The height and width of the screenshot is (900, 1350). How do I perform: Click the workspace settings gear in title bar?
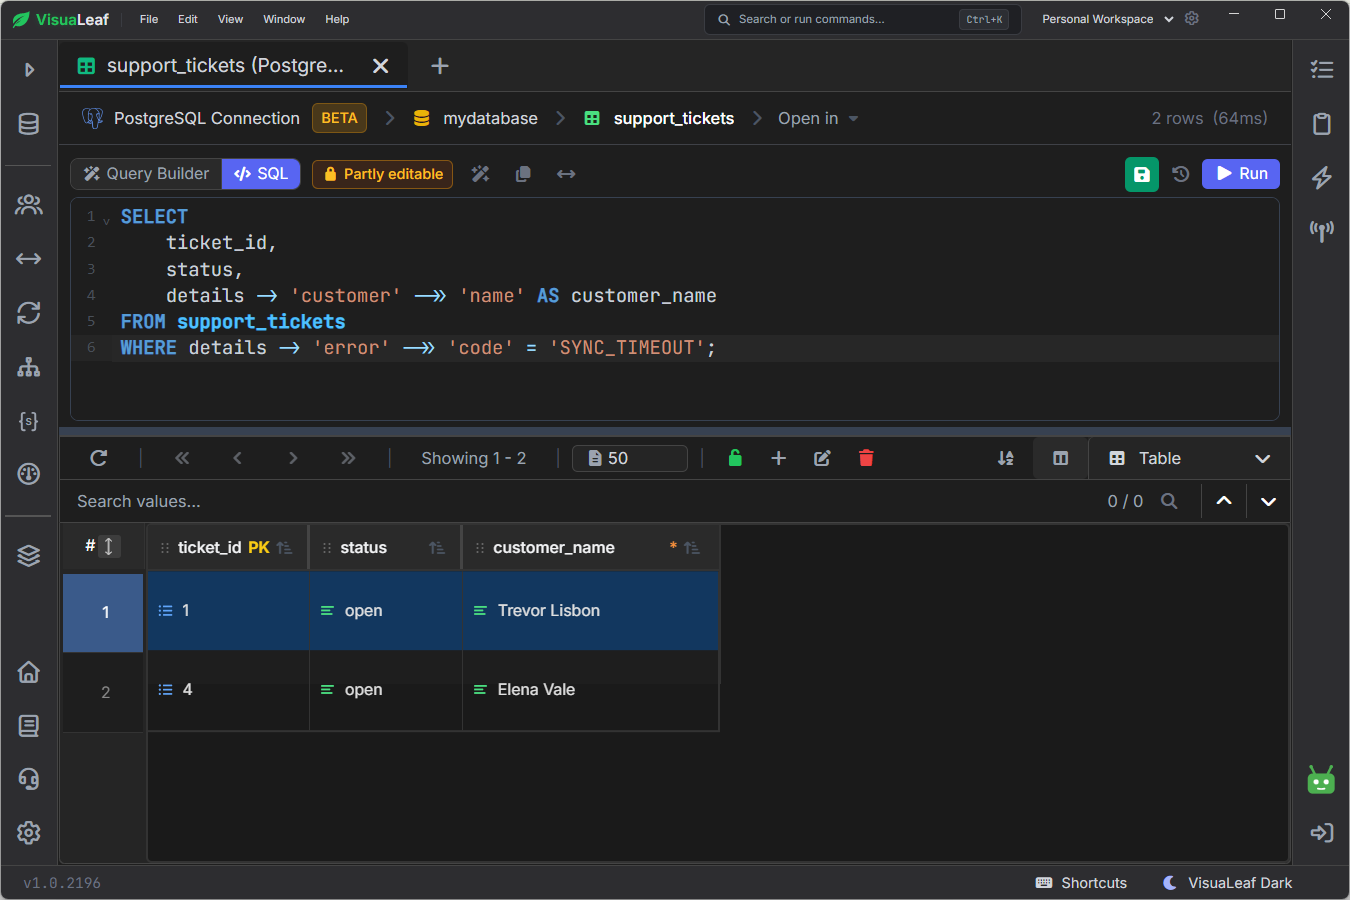click(1192, 19)
